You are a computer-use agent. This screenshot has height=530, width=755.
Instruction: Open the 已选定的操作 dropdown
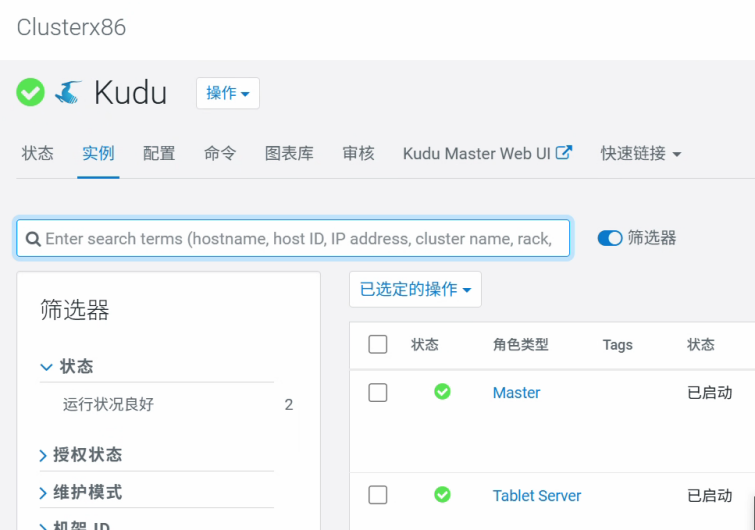(x=415, y=289)
